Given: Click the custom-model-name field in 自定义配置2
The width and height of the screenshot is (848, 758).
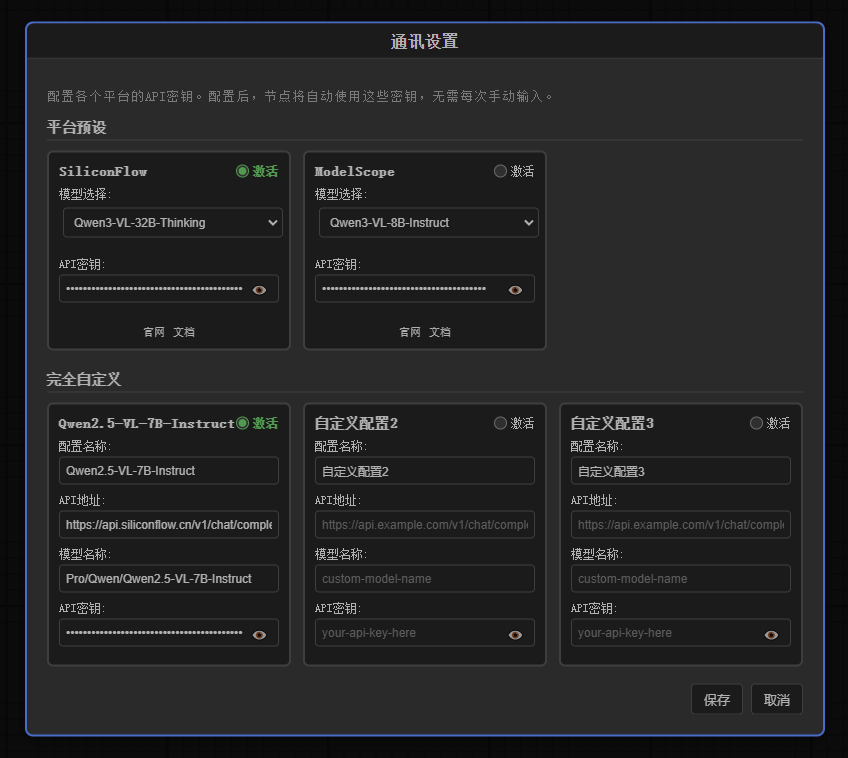Looking at the screenshot, I should click(x=425, y=579).
